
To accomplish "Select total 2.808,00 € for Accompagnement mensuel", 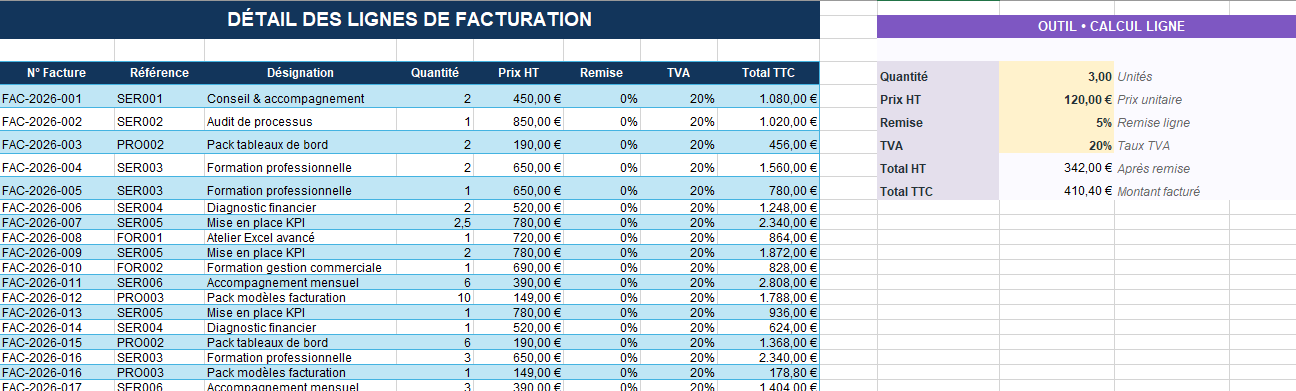I will (x=769, y=283).
